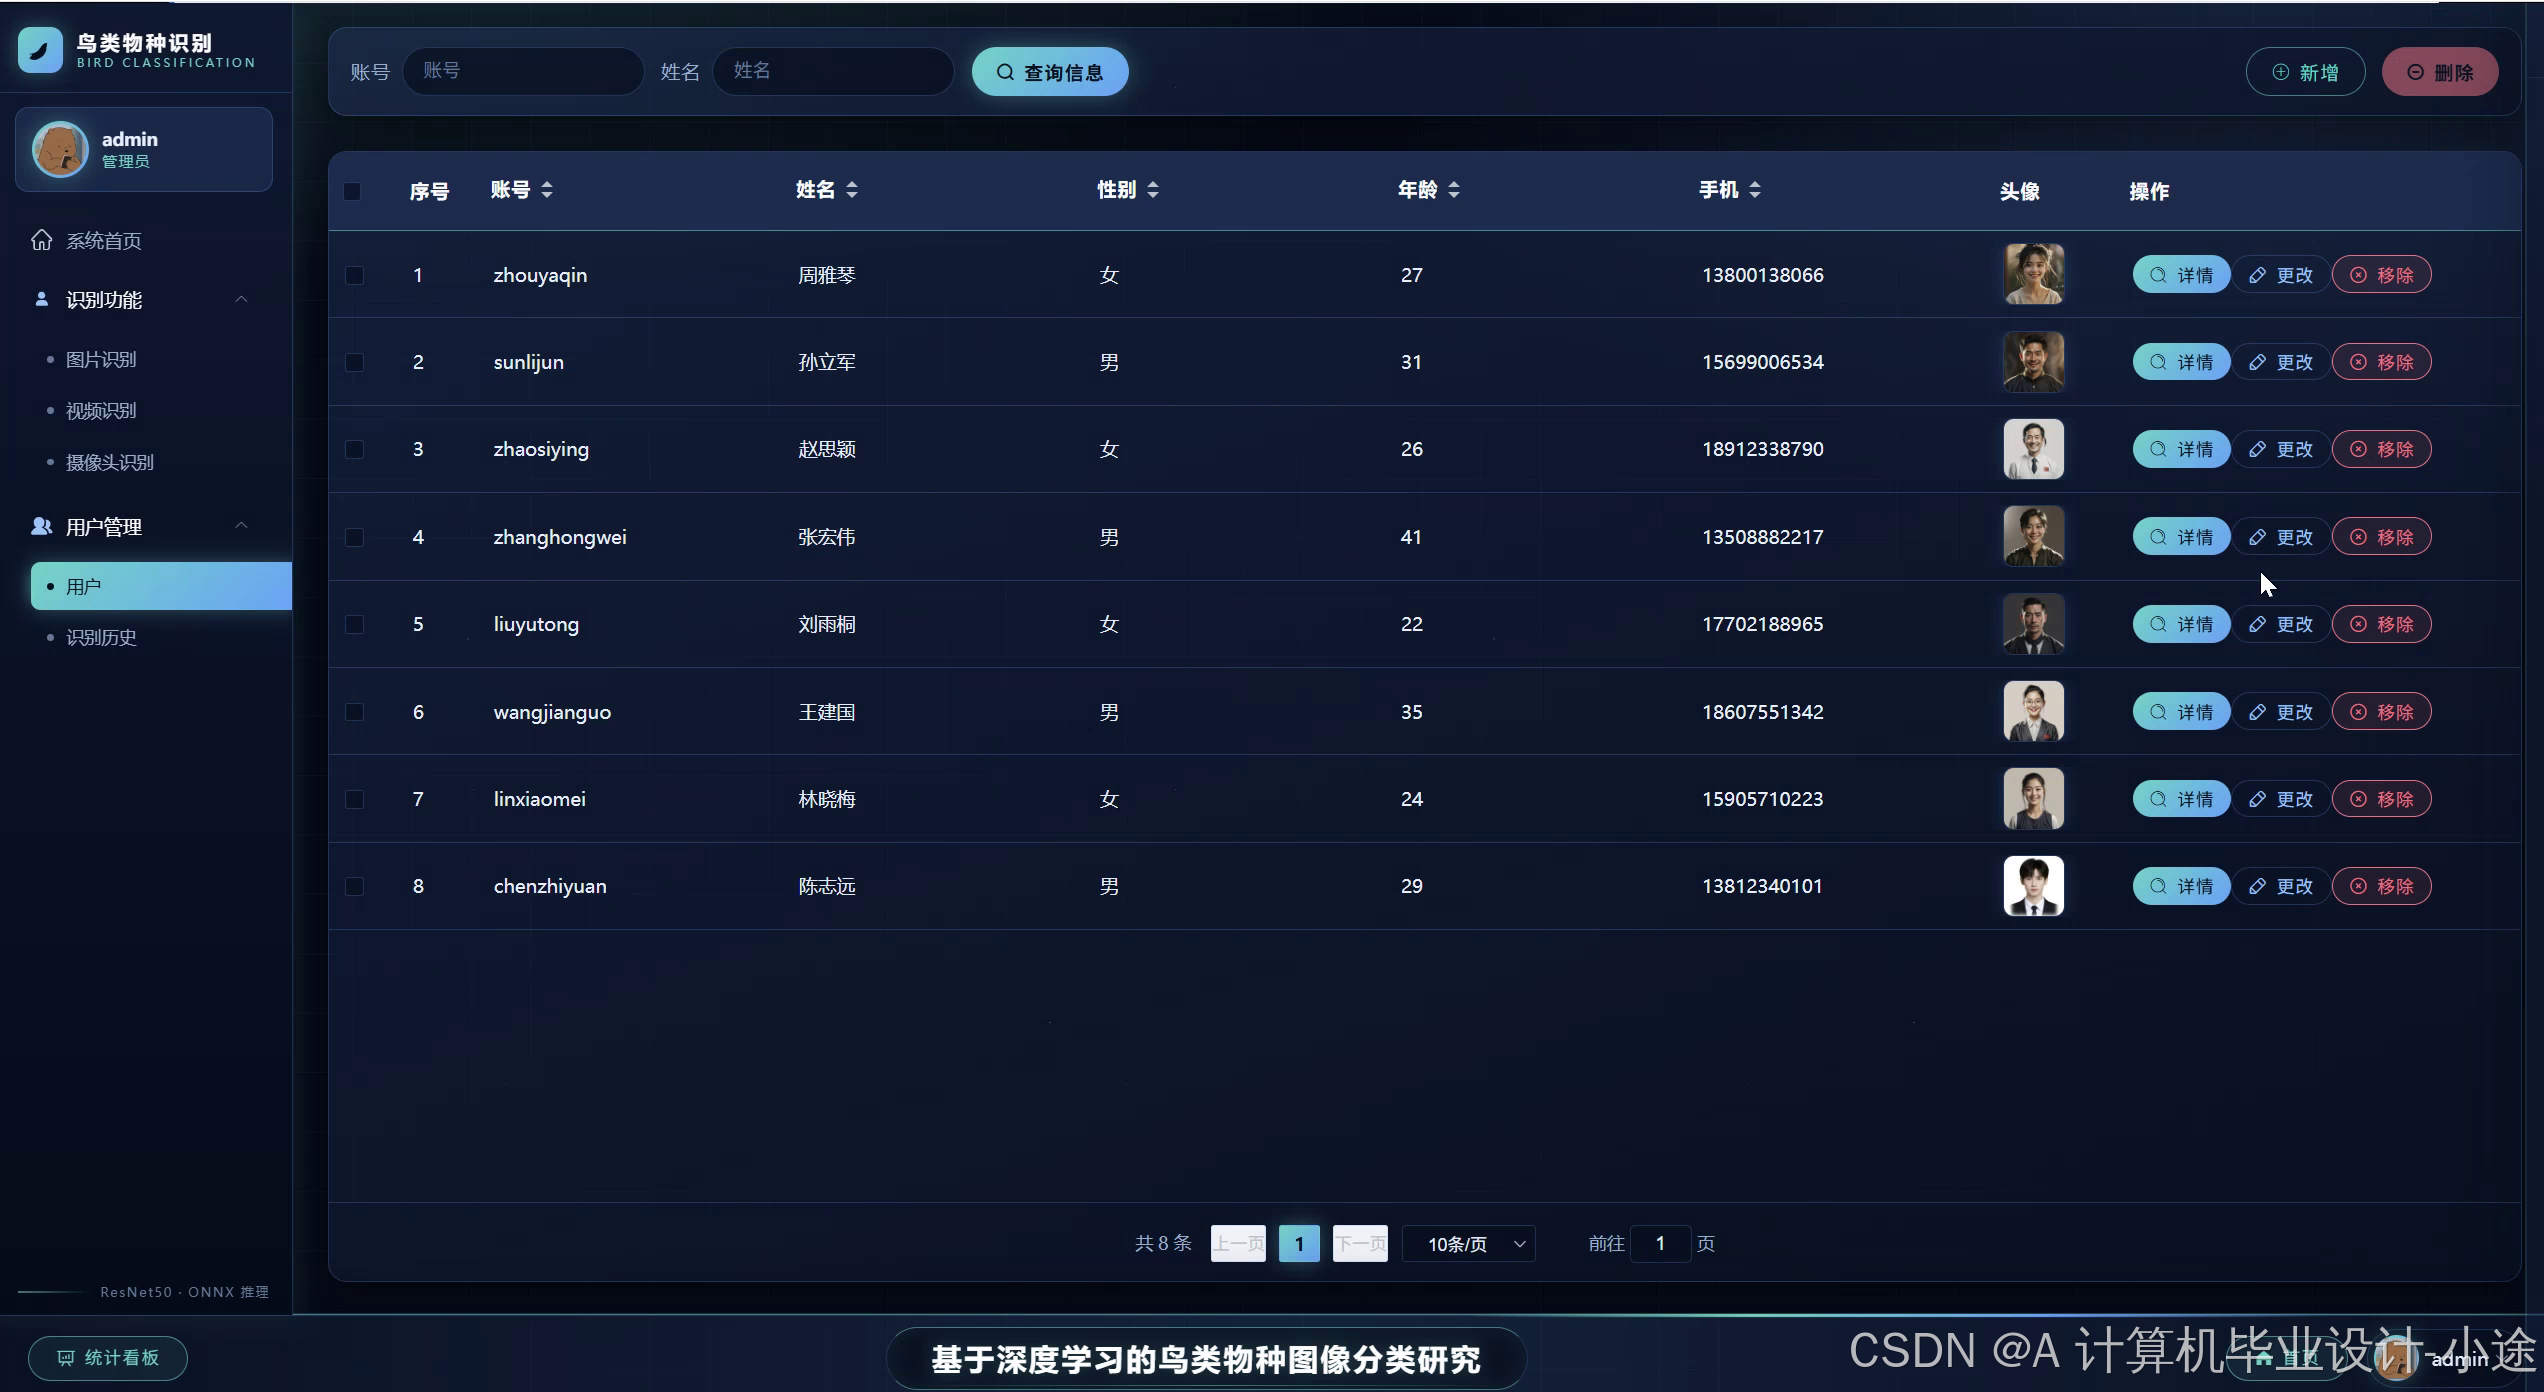
Task: View avatar thumbnail of zhouyaqin
Action: (2034, 274)
